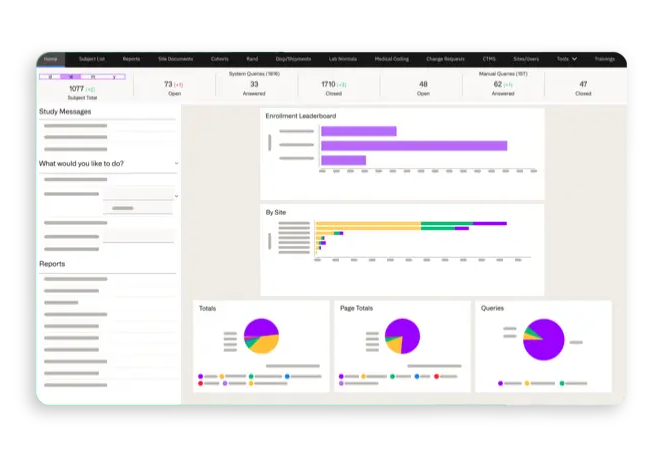Switch to the Subject List tab
The height and width of the screenshot is (456, 654).
click(x=91, y=59)
